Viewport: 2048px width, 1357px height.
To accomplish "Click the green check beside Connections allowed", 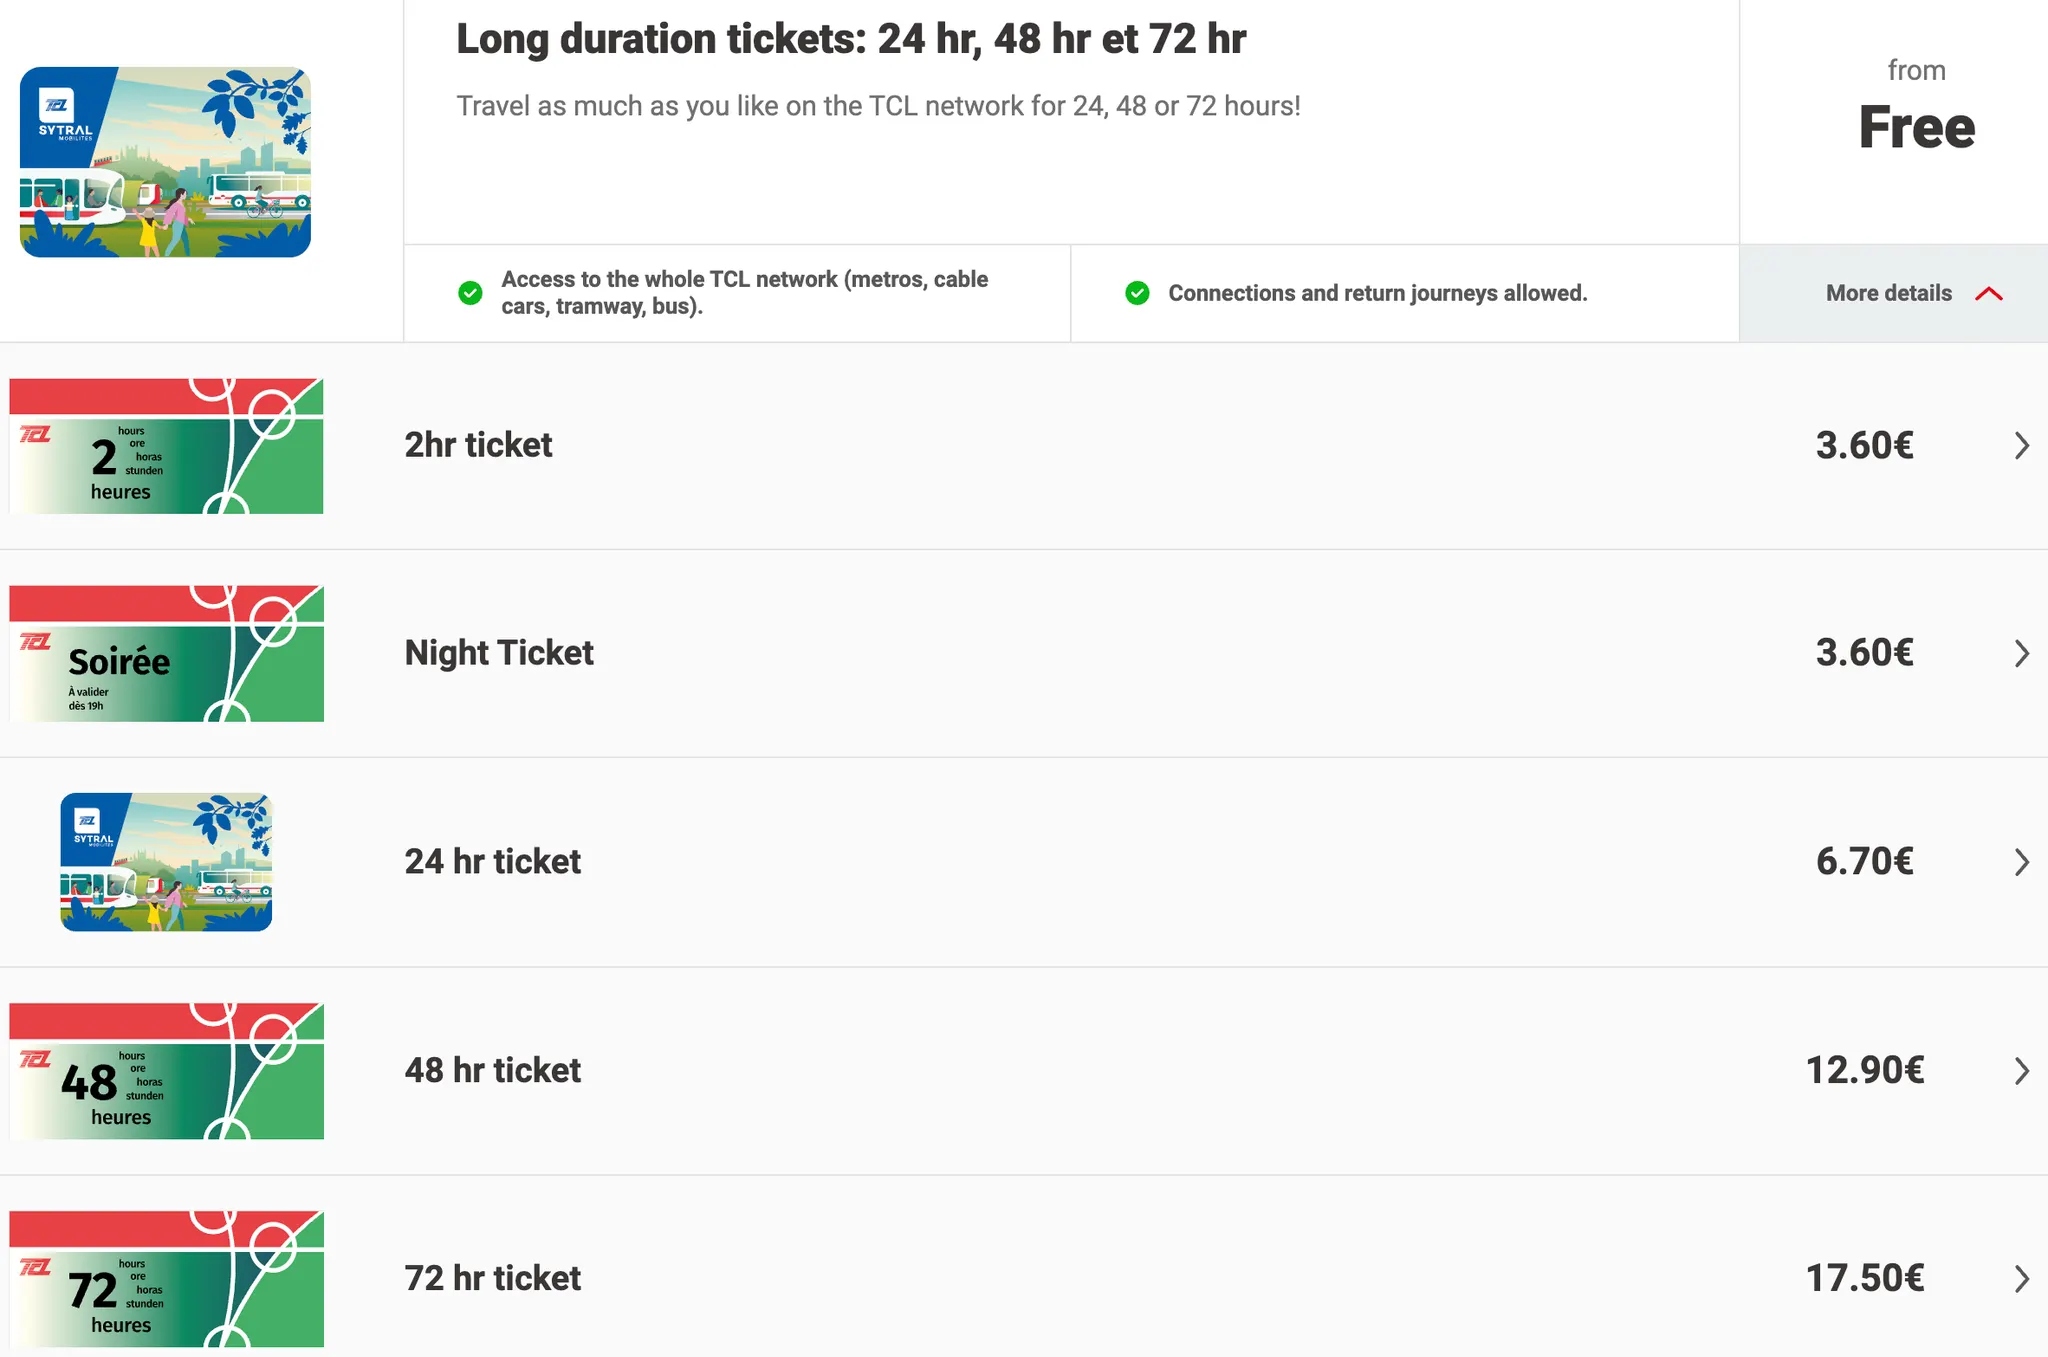I will tap(1137, 293).
